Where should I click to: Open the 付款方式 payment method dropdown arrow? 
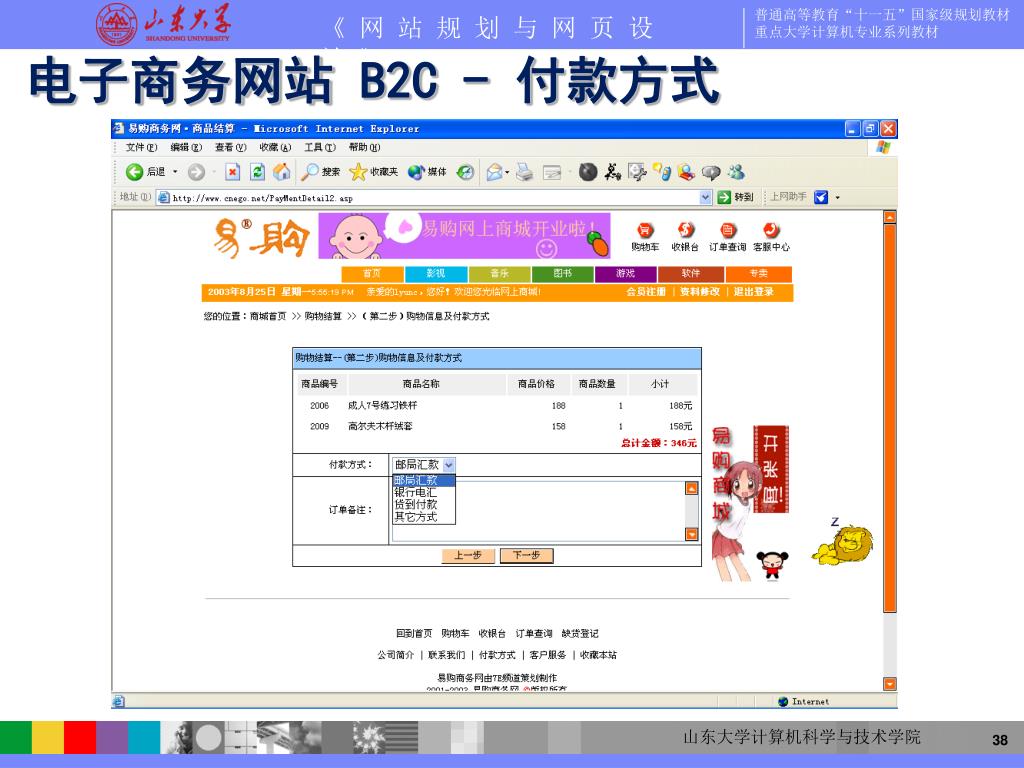[449, 464]
